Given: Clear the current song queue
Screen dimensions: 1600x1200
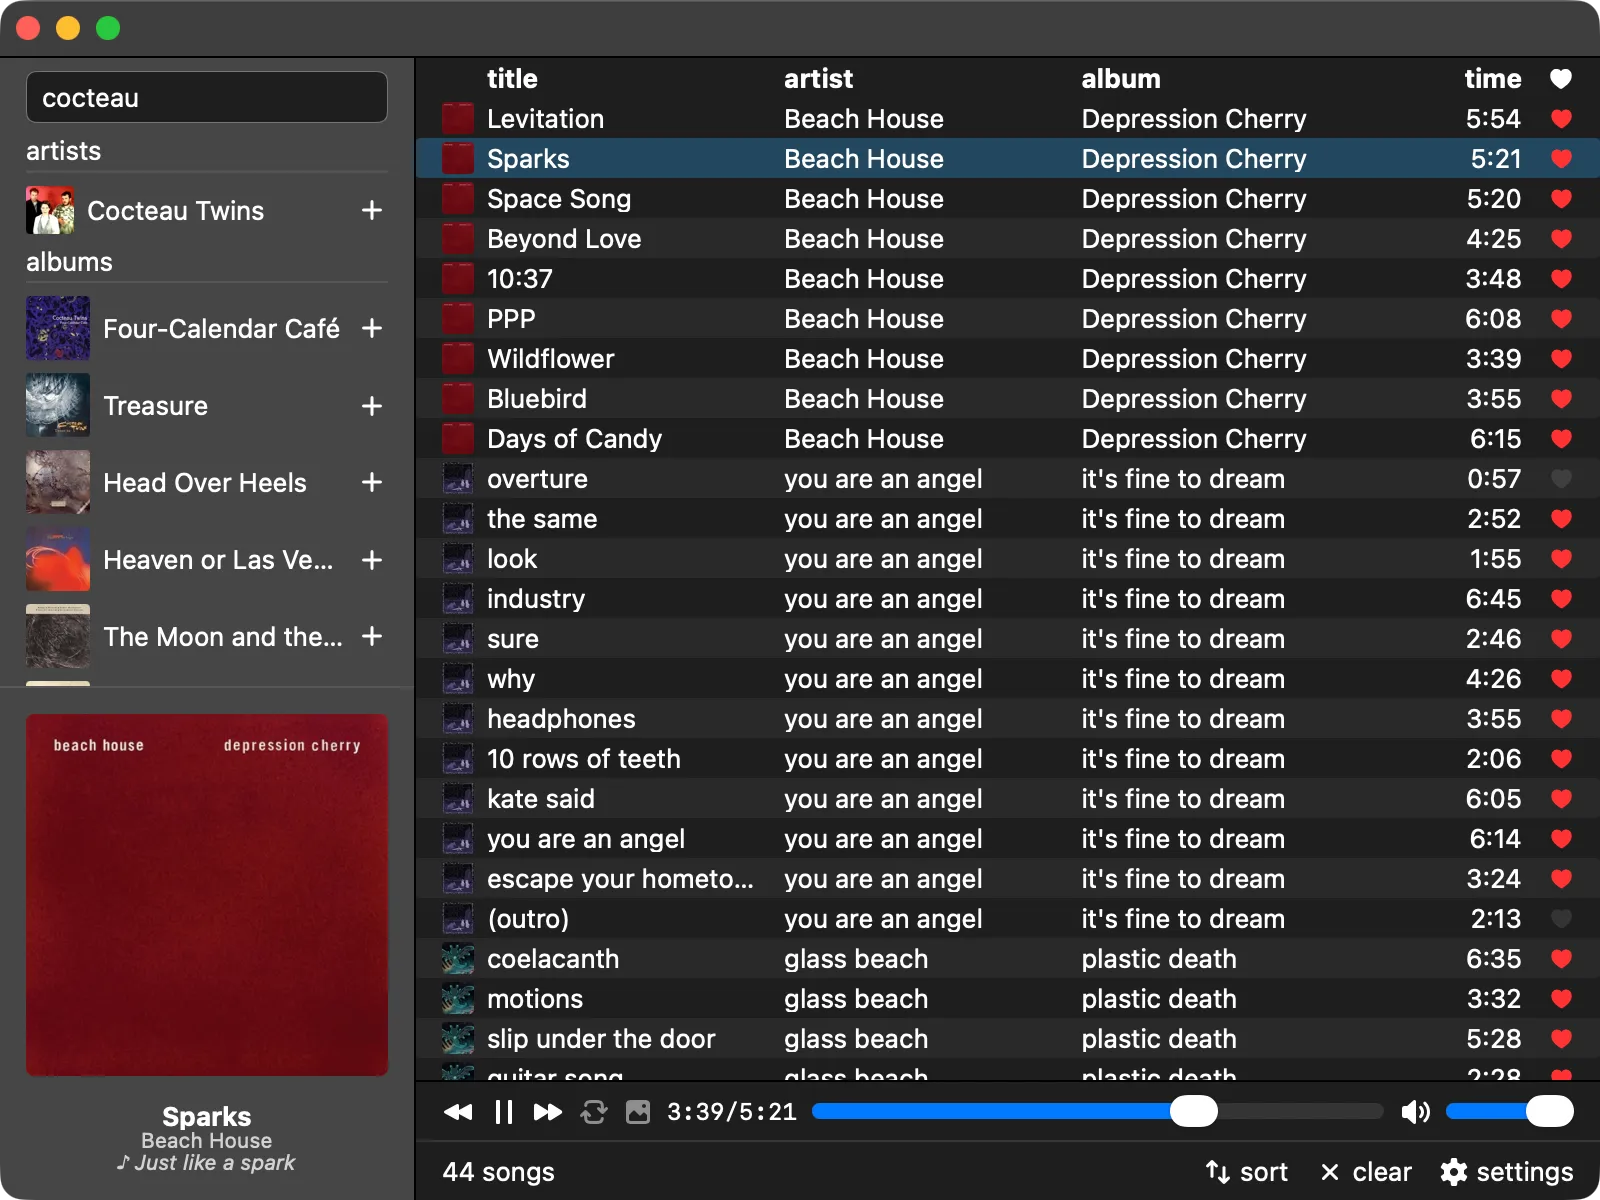Looking at the screenshot, I should pos(1366,1172).
